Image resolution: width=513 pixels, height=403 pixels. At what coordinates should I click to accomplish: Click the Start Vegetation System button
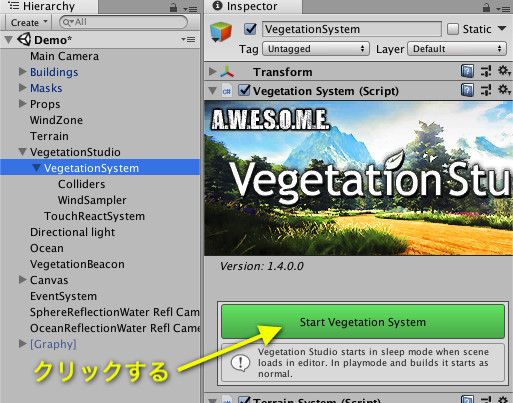[x=363, y=322]
